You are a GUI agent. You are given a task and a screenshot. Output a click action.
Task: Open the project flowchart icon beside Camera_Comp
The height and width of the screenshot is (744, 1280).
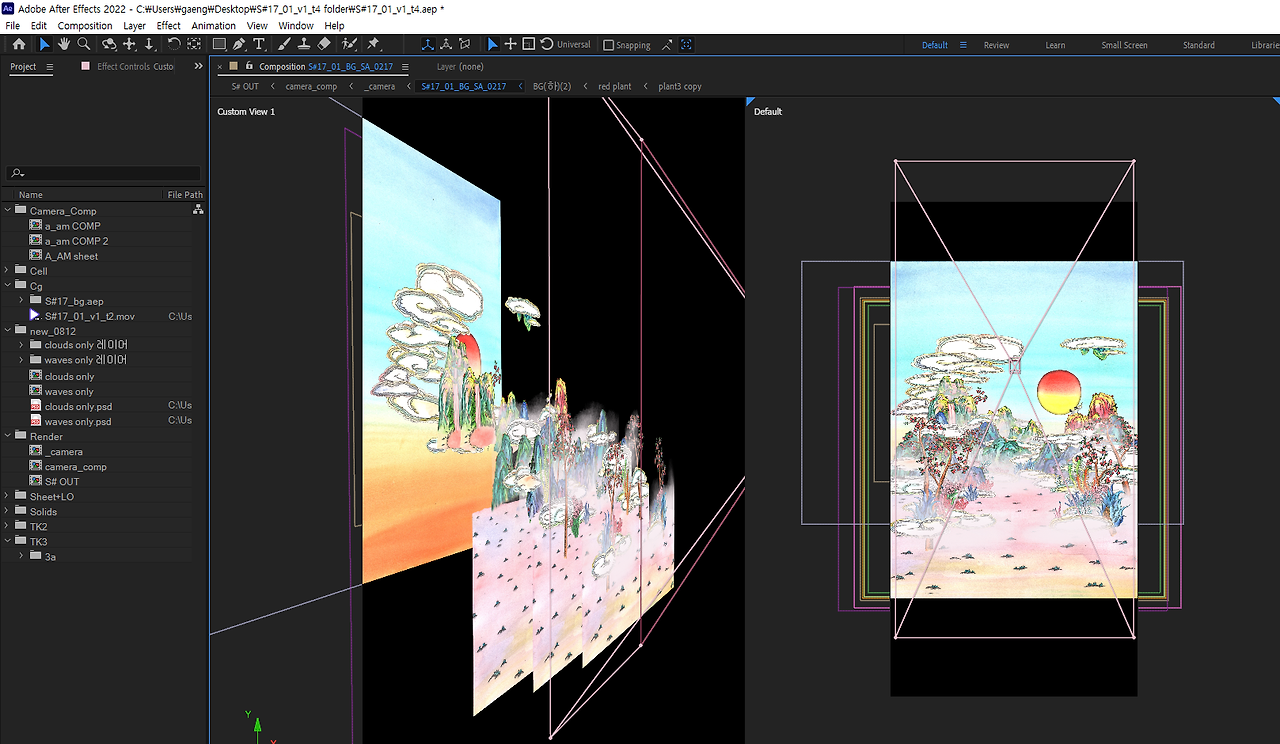pos(198,210)
